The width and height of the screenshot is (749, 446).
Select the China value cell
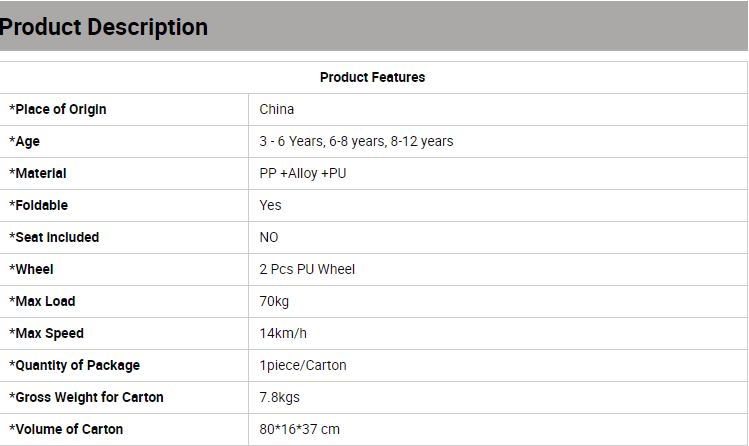tap(277, 109)
